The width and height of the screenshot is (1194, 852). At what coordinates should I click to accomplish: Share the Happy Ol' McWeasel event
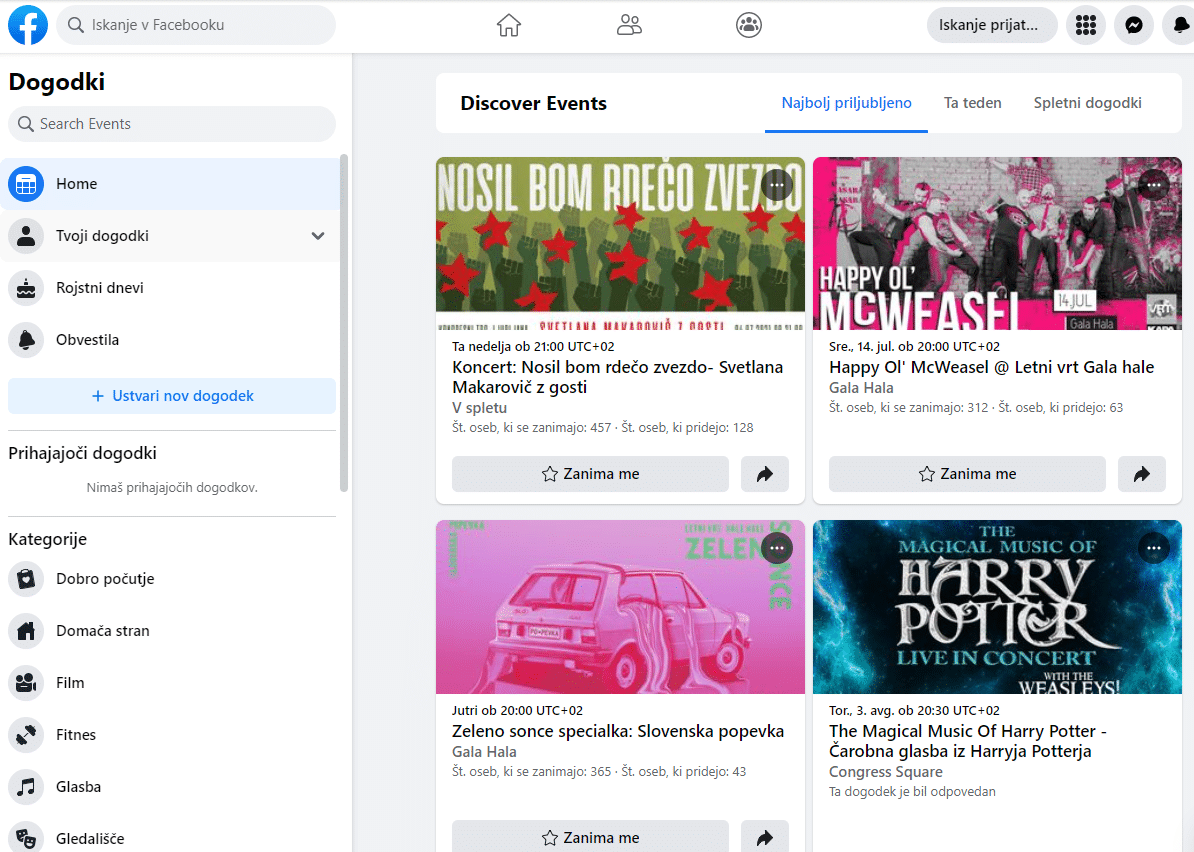click(x=1141, y=474)
